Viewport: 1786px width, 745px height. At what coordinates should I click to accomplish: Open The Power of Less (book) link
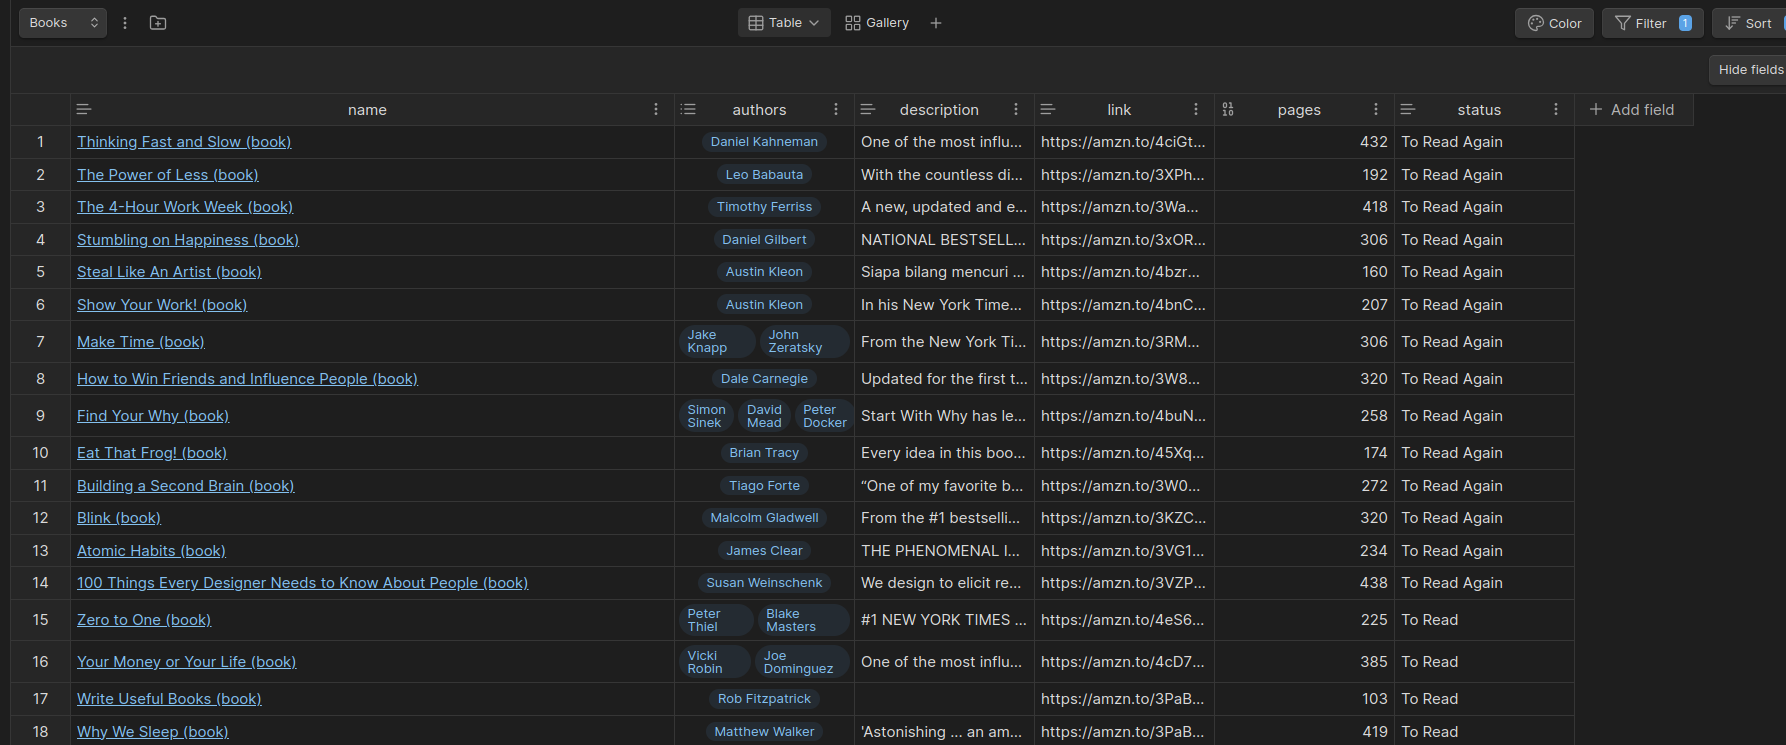click(x=168, y=175)
